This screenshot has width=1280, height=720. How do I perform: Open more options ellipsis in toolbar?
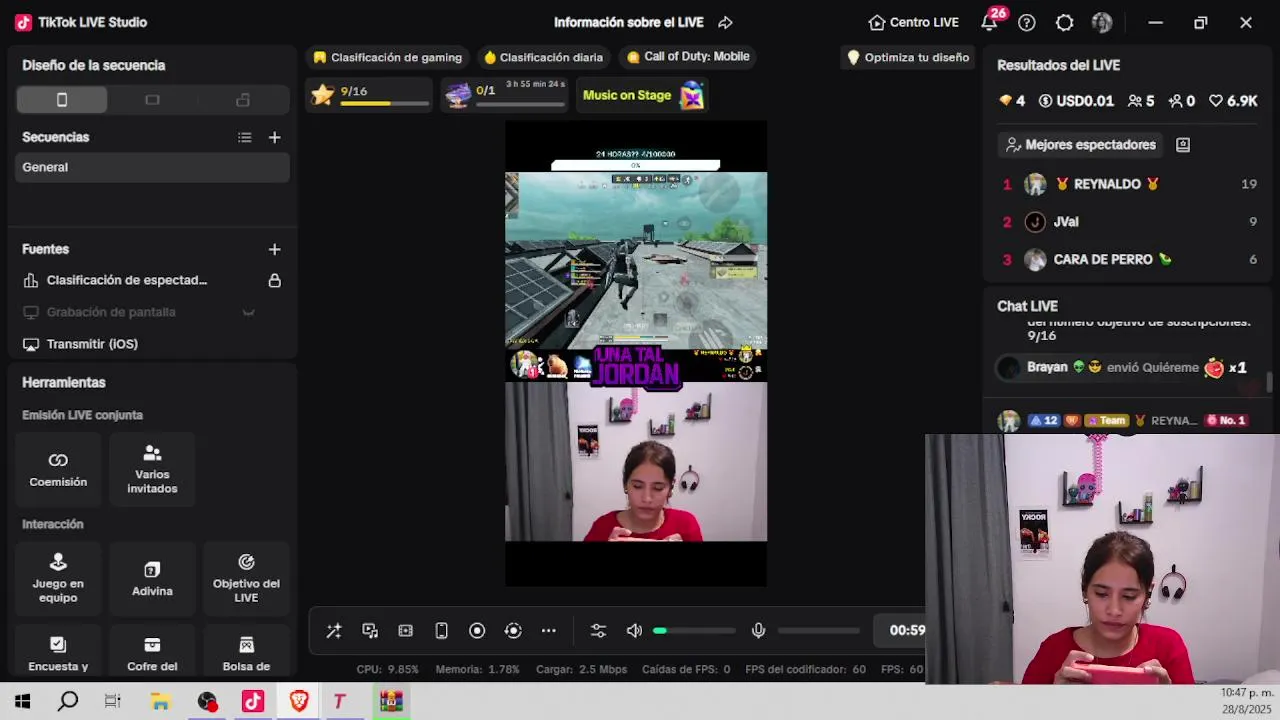(549, 630)
